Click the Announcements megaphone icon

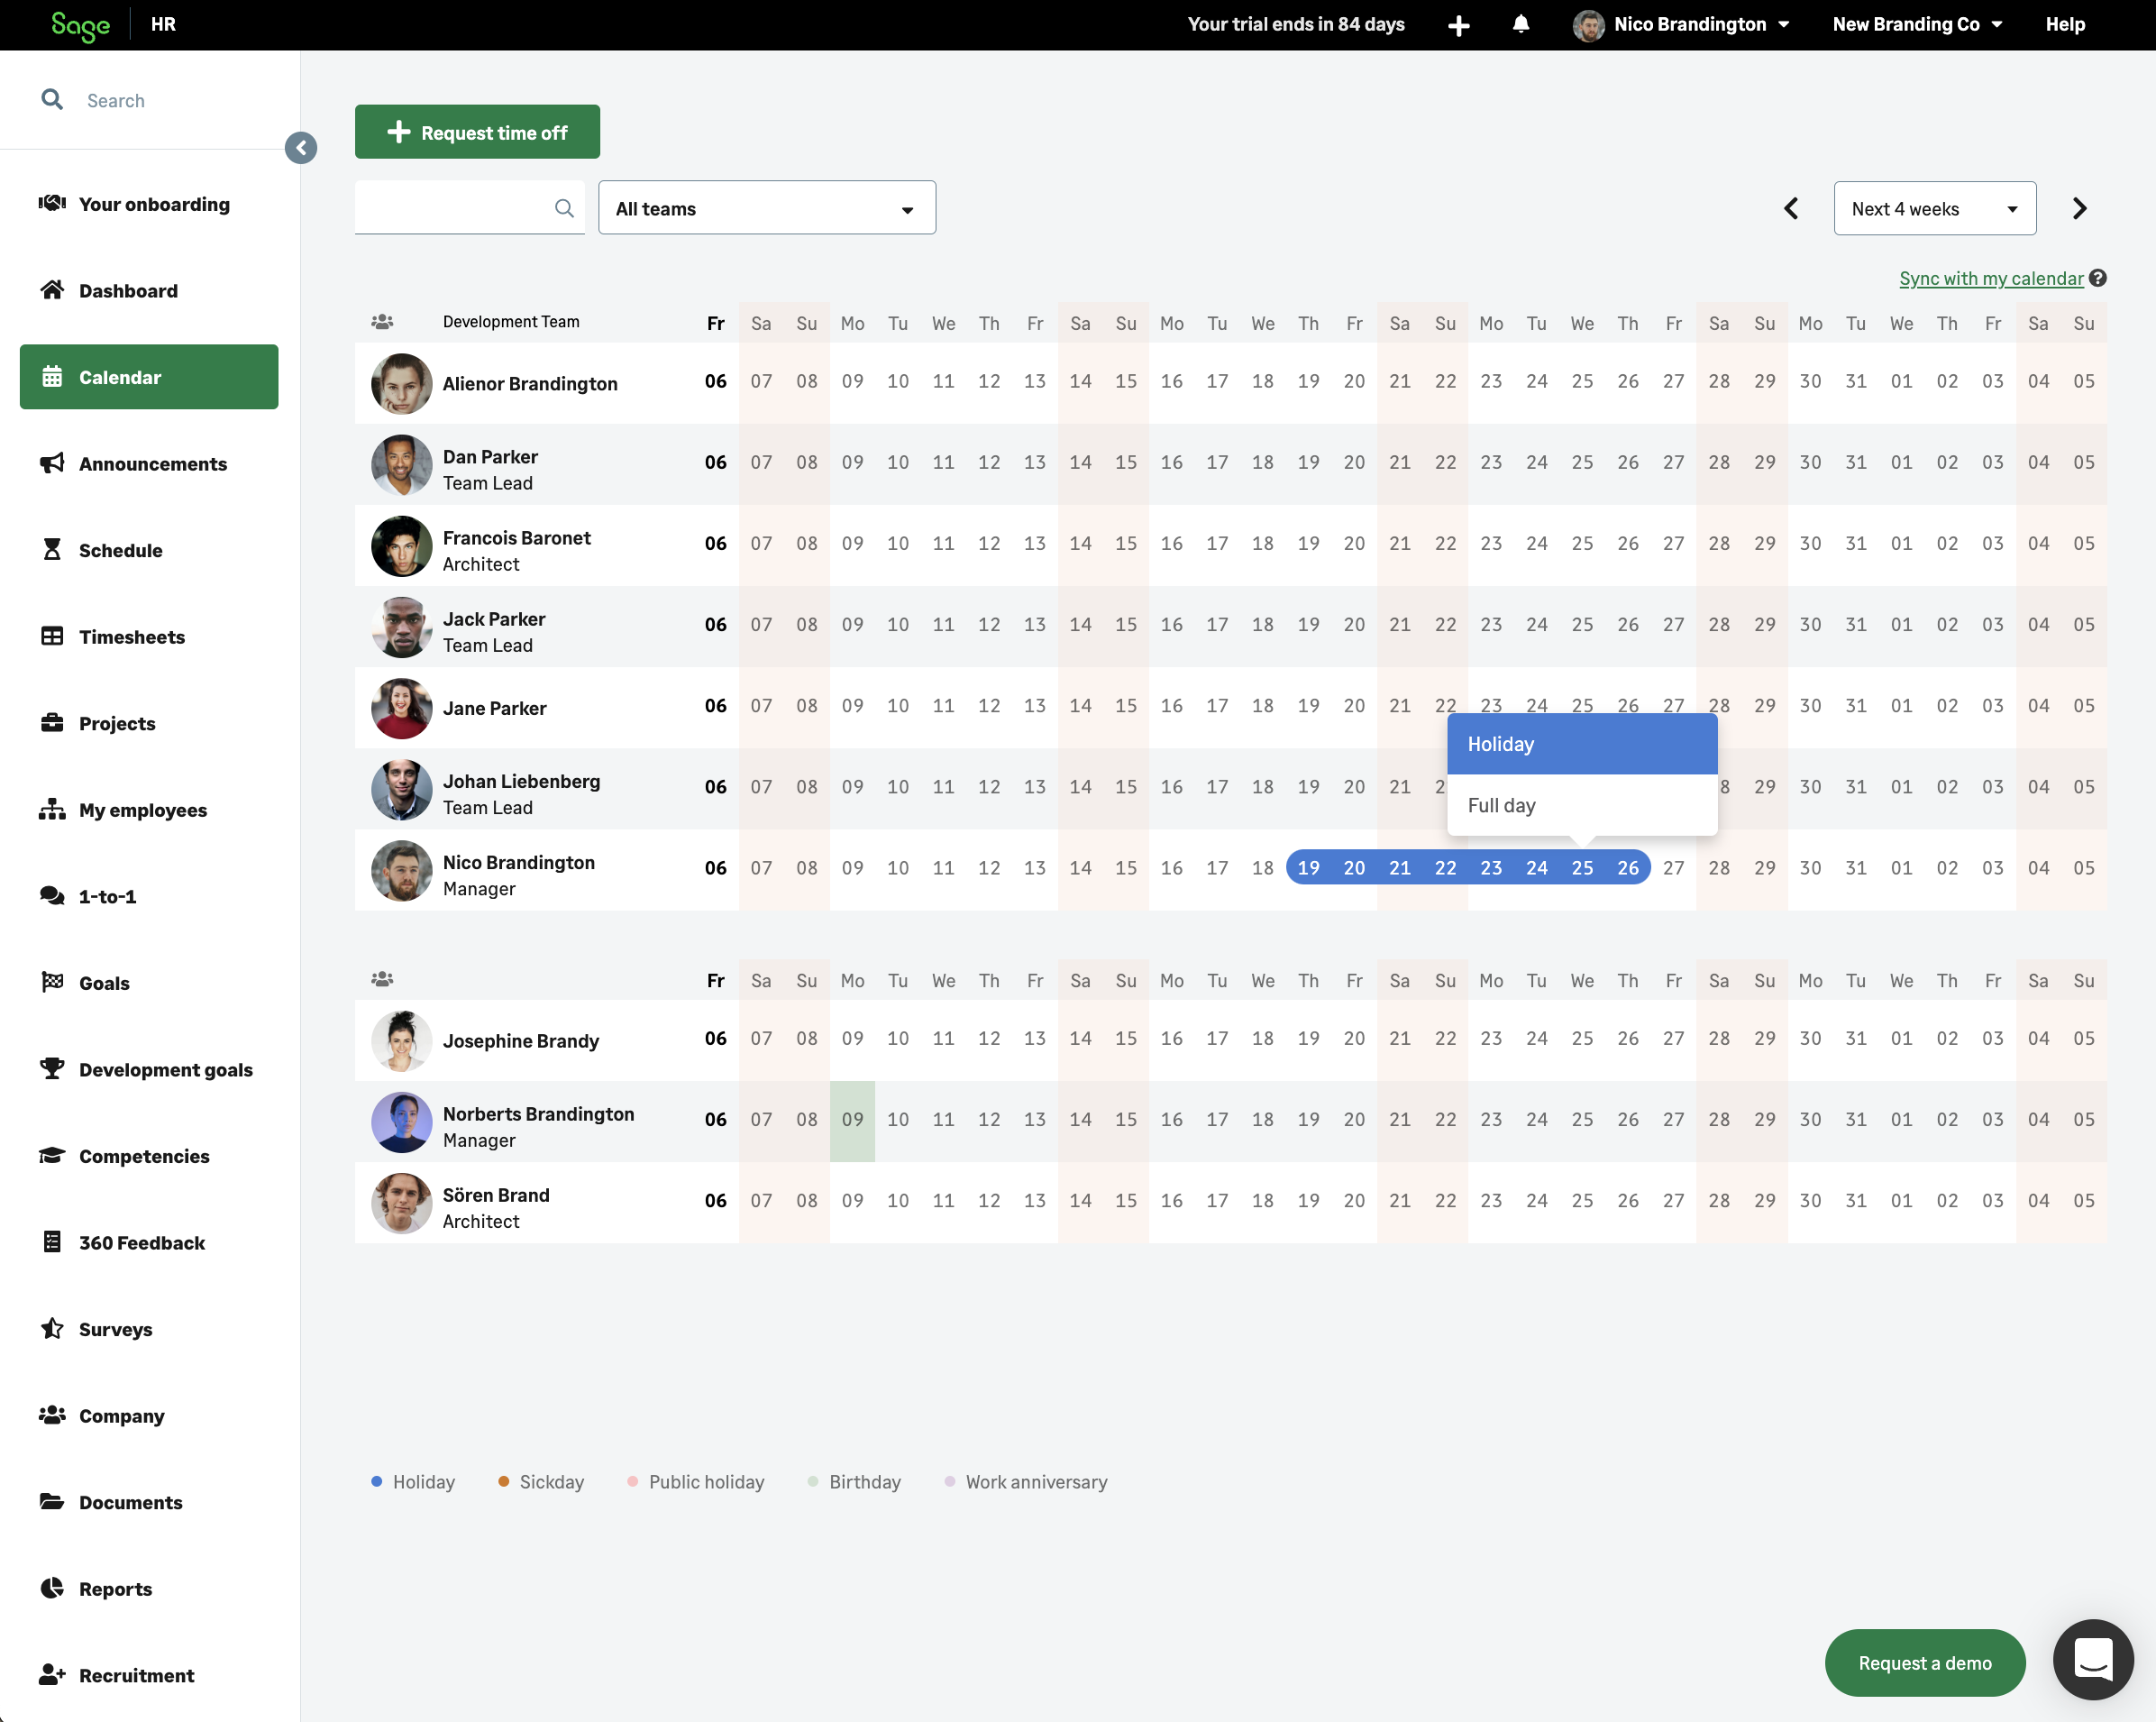[x=52, y=463]
